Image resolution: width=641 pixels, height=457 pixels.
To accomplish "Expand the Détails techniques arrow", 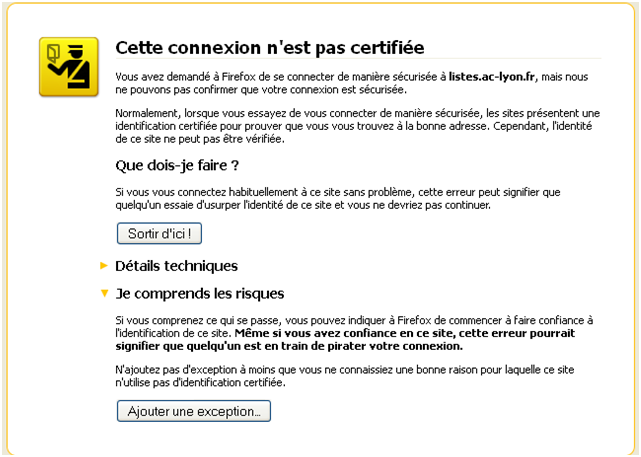I will tap(103, 266).
